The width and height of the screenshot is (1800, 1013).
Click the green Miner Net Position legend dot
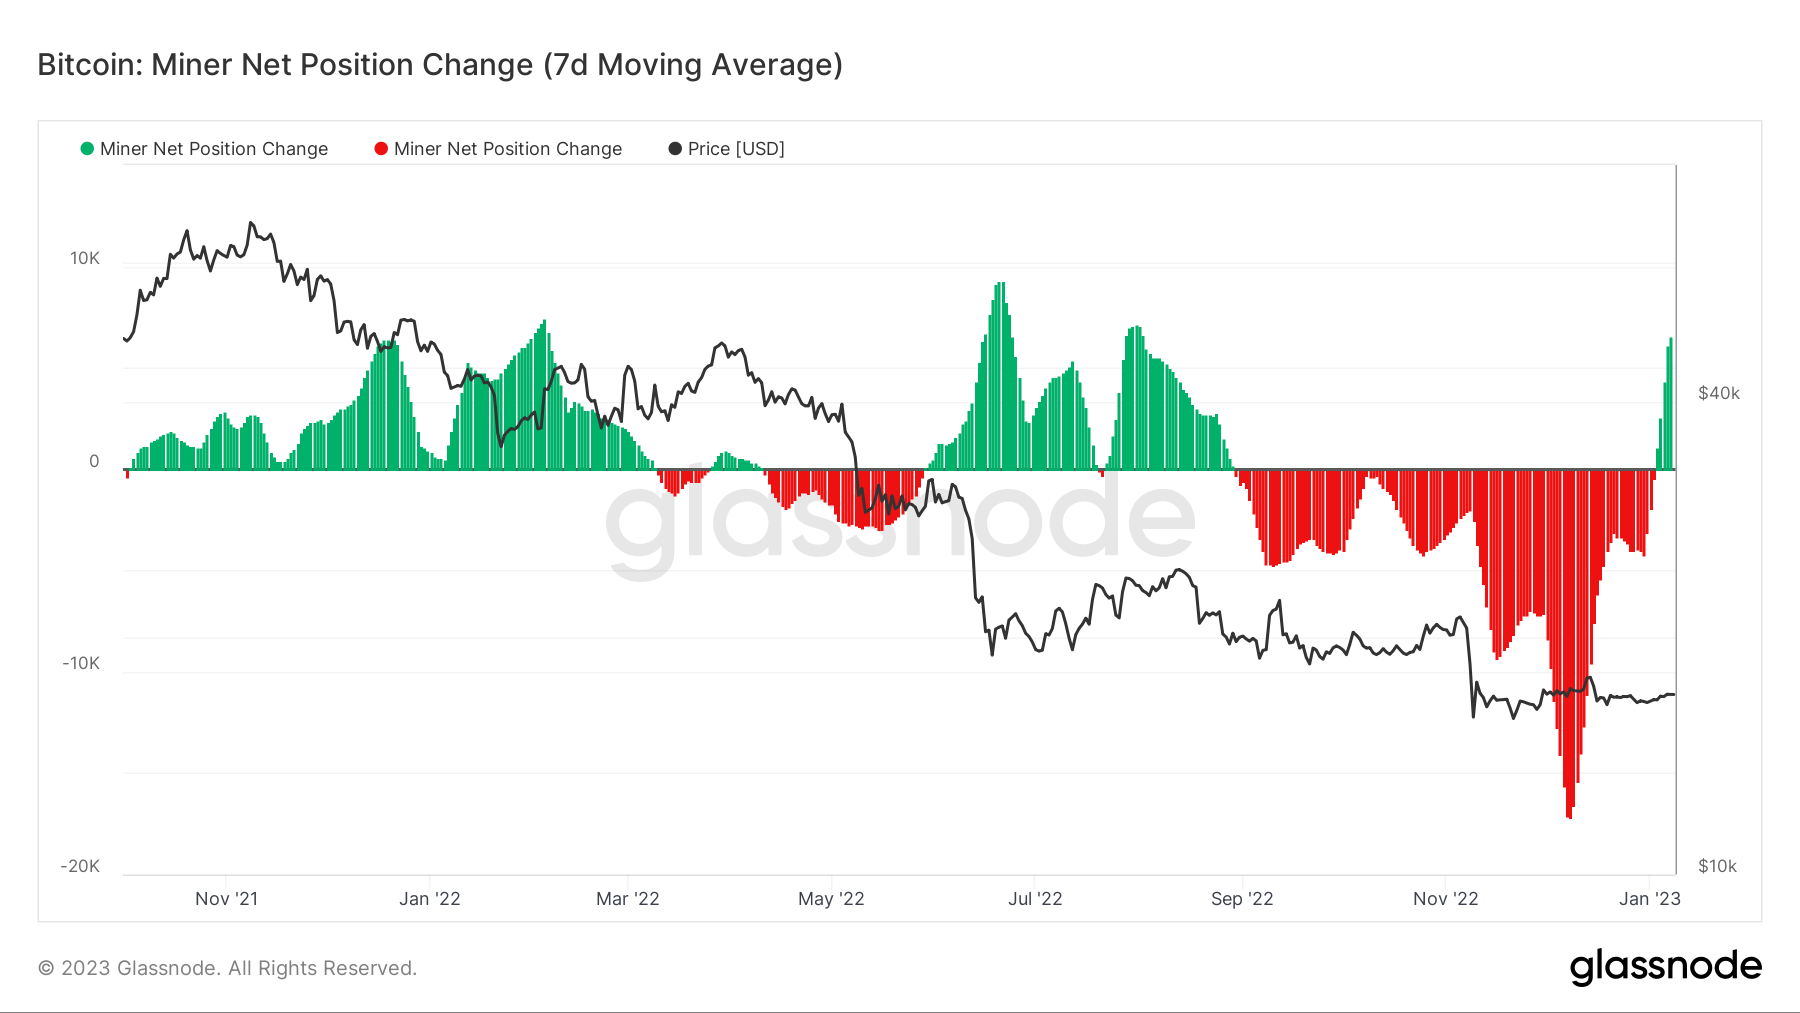pyautogui.click(x=87, y=149)
